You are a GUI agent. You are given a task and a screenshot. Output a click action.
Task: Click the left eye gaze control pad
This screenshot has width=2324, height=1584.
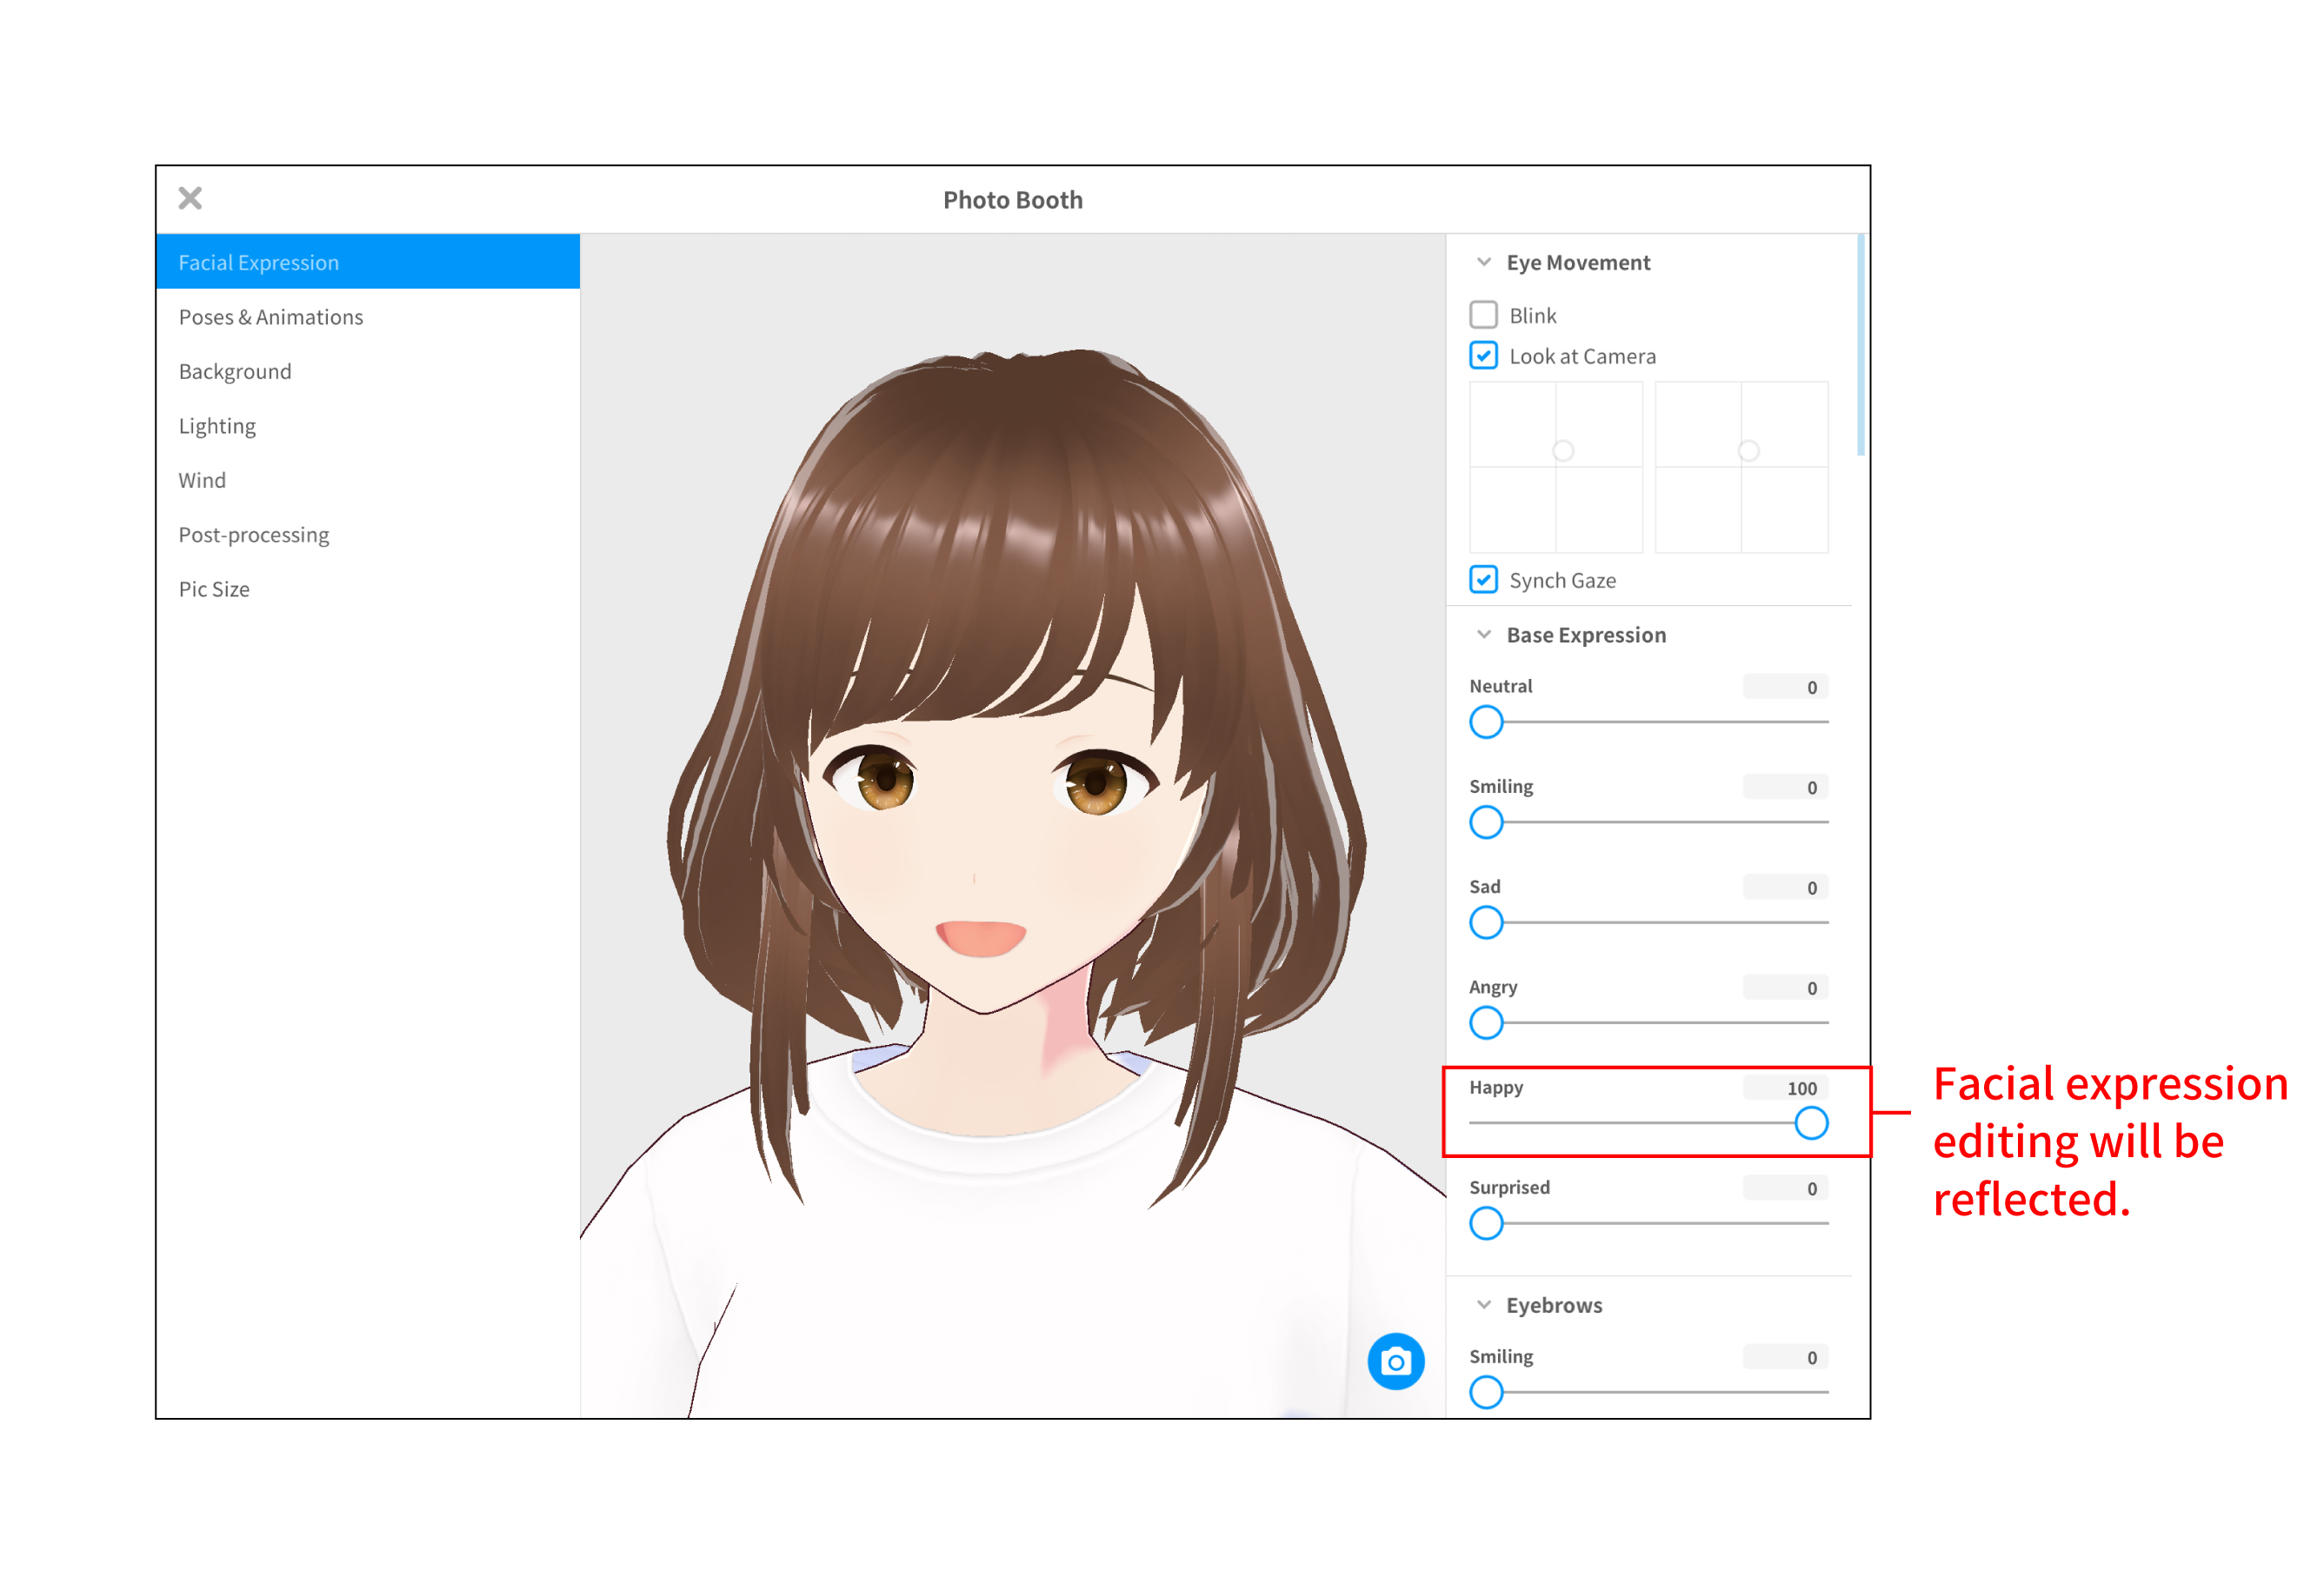point(1555,466)
